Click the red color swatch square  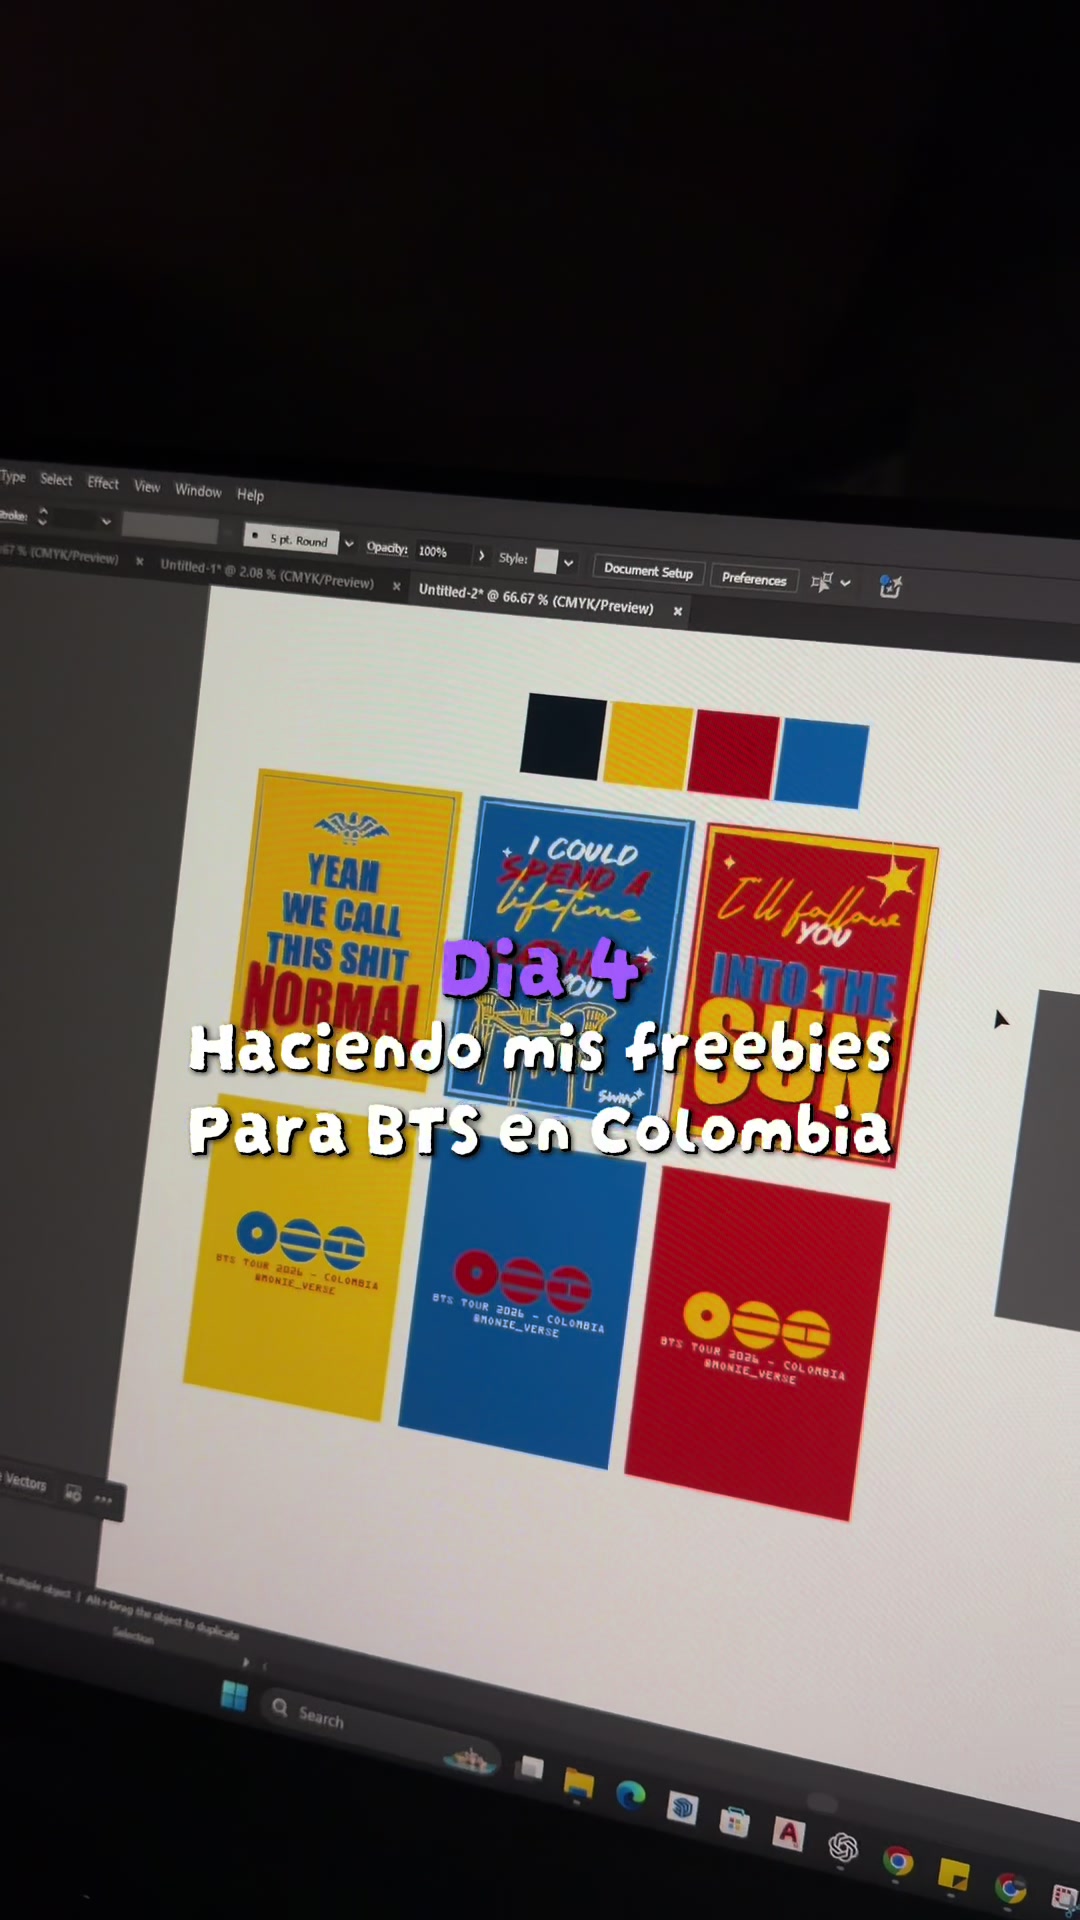pos(734,755)
